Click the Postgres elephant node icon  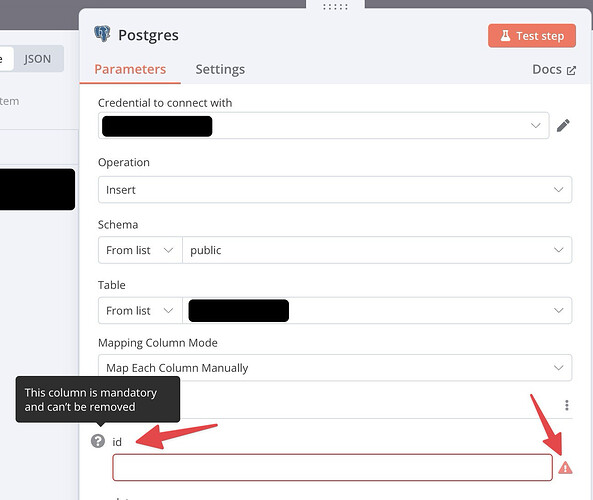point(102,34)
